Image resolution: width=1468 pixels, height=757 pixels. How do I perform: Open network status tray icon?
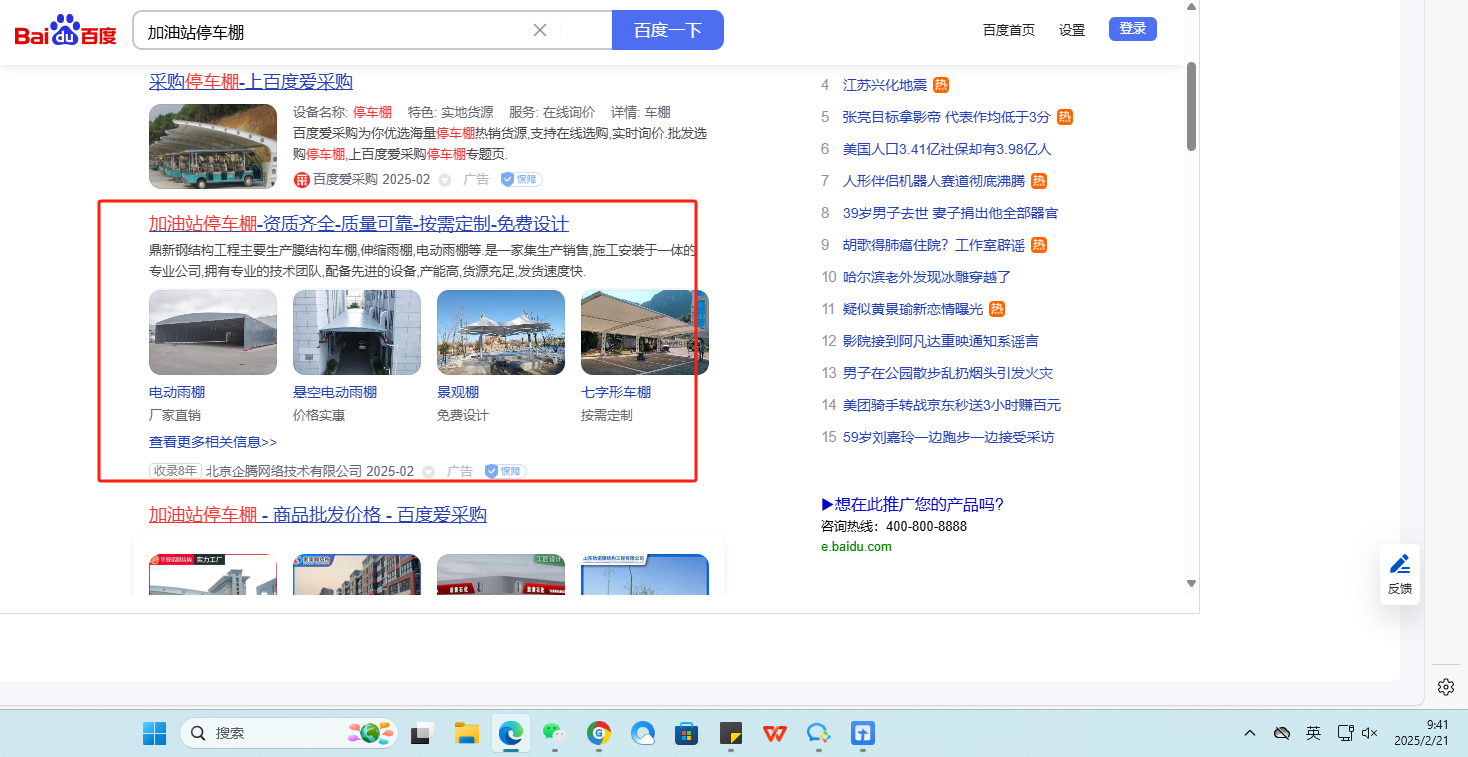[1345, 733]
